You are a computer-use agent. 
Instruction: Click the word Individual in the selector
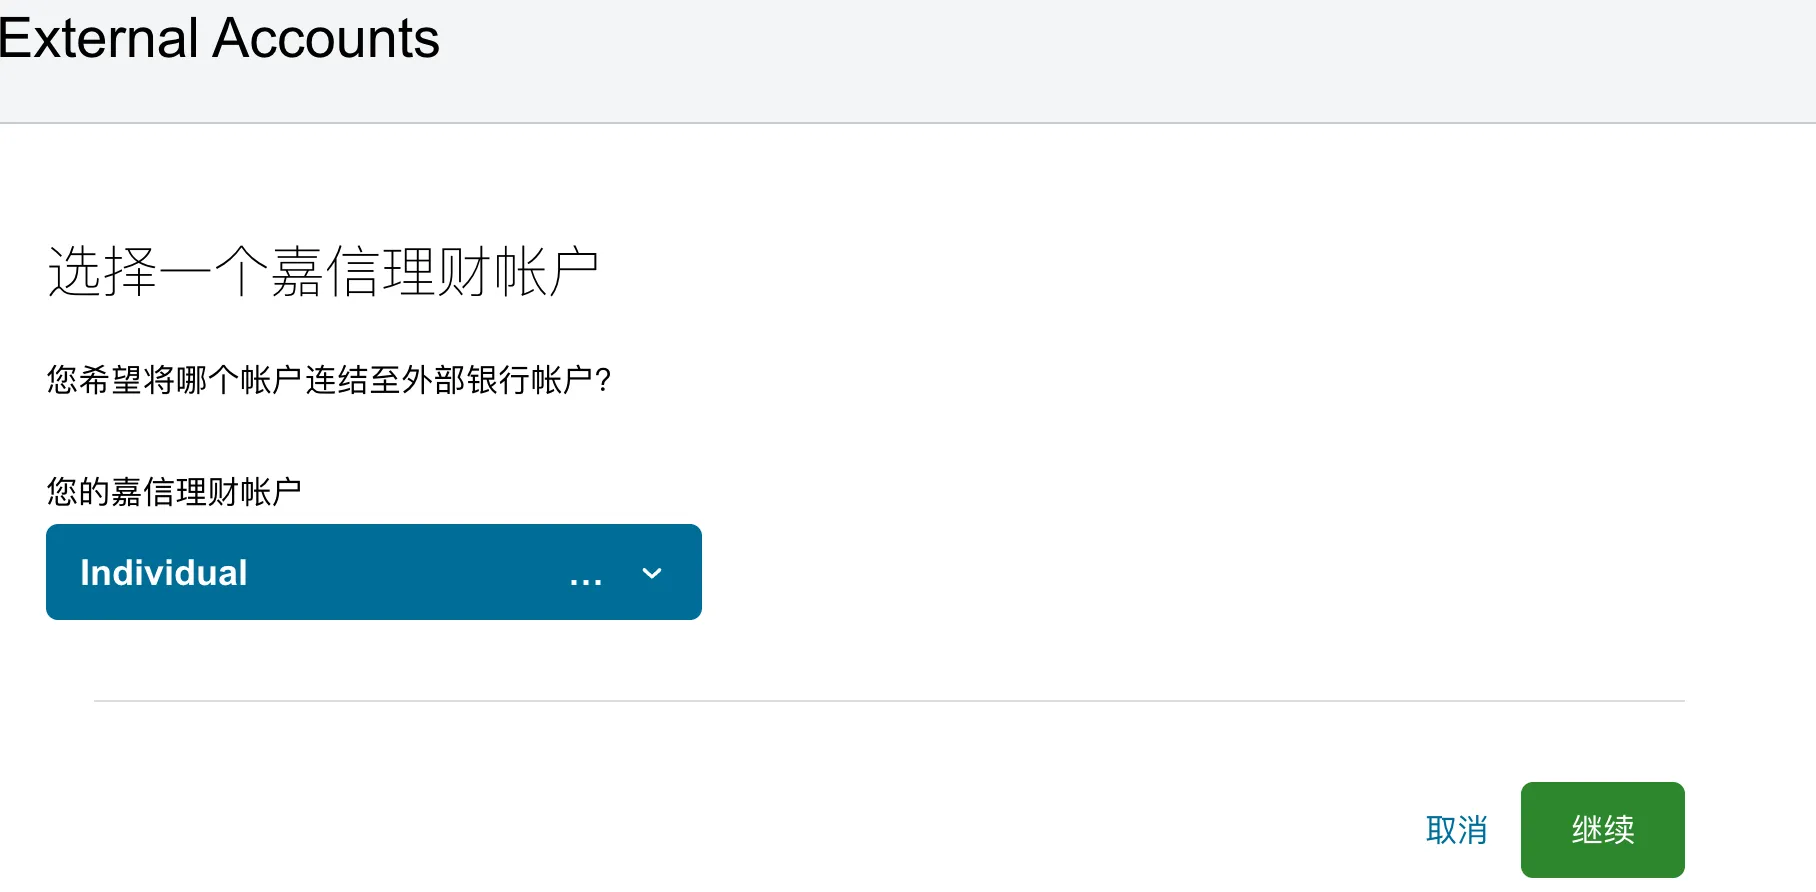pyautogui.click(x=163, y=572)
